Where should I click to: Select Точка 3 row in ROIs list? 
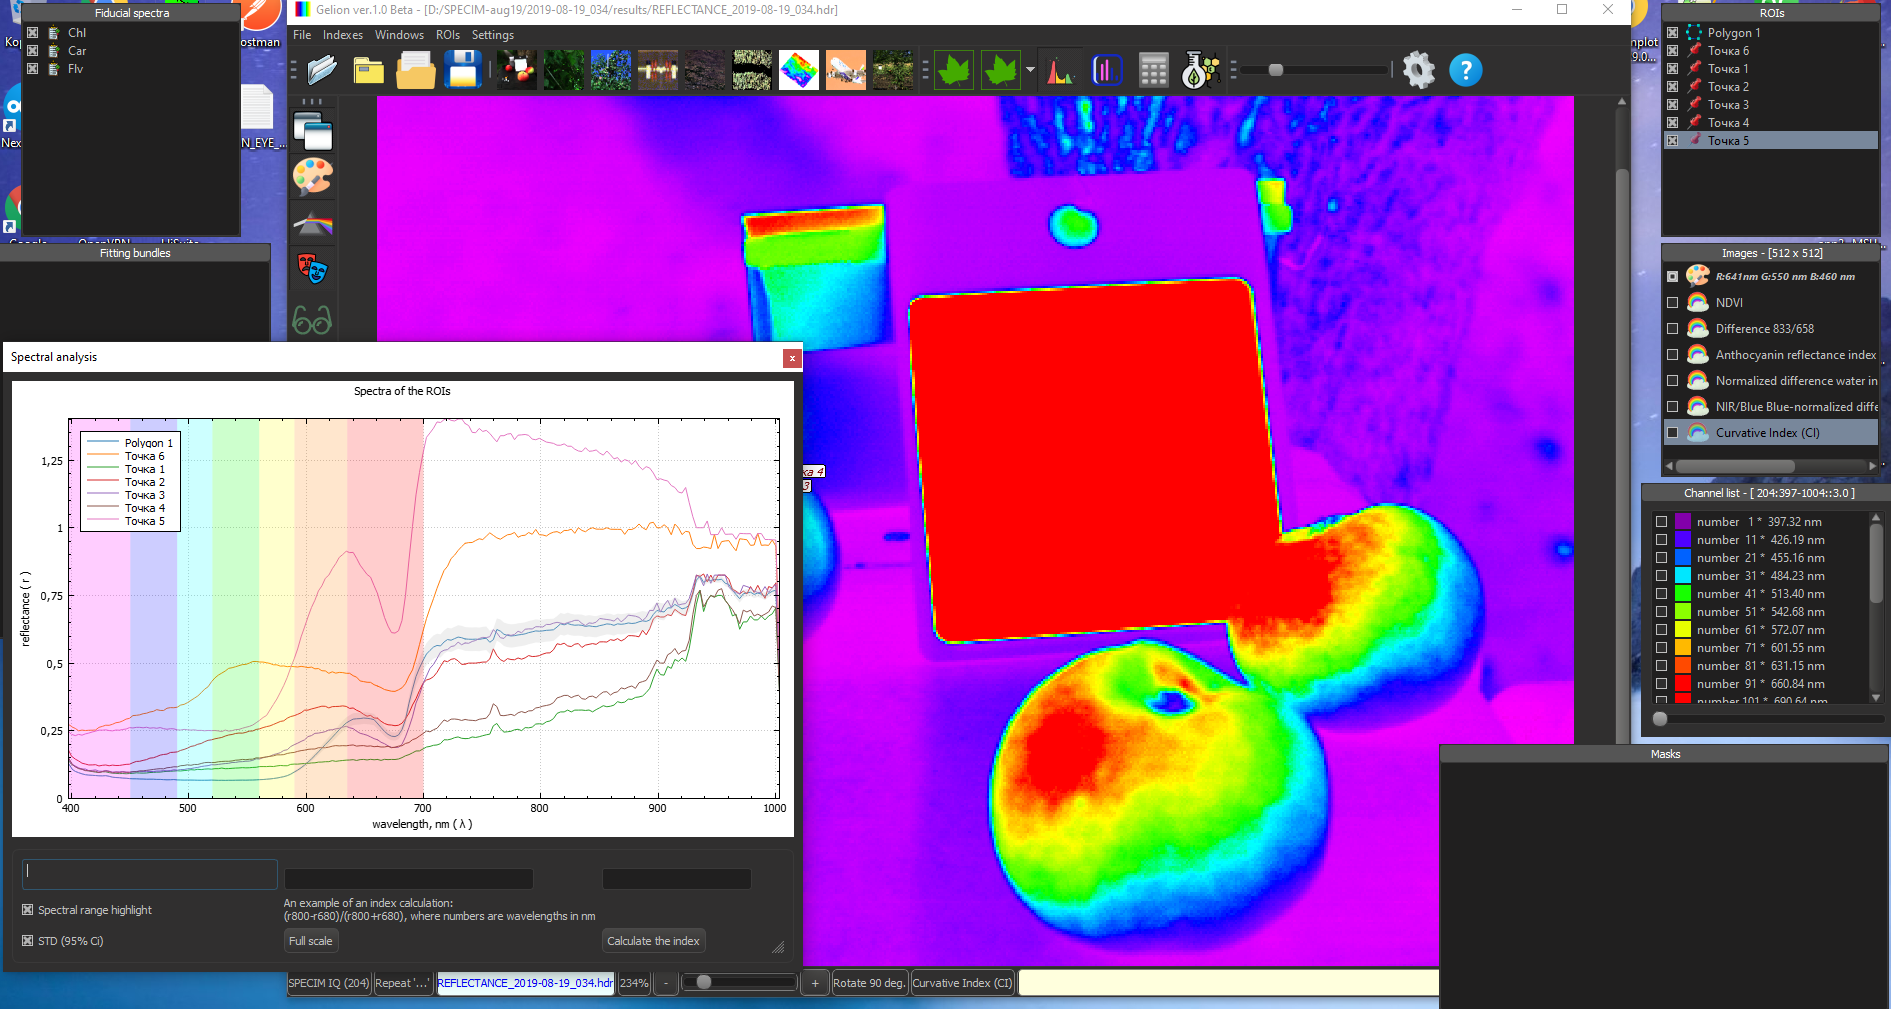1770,105
